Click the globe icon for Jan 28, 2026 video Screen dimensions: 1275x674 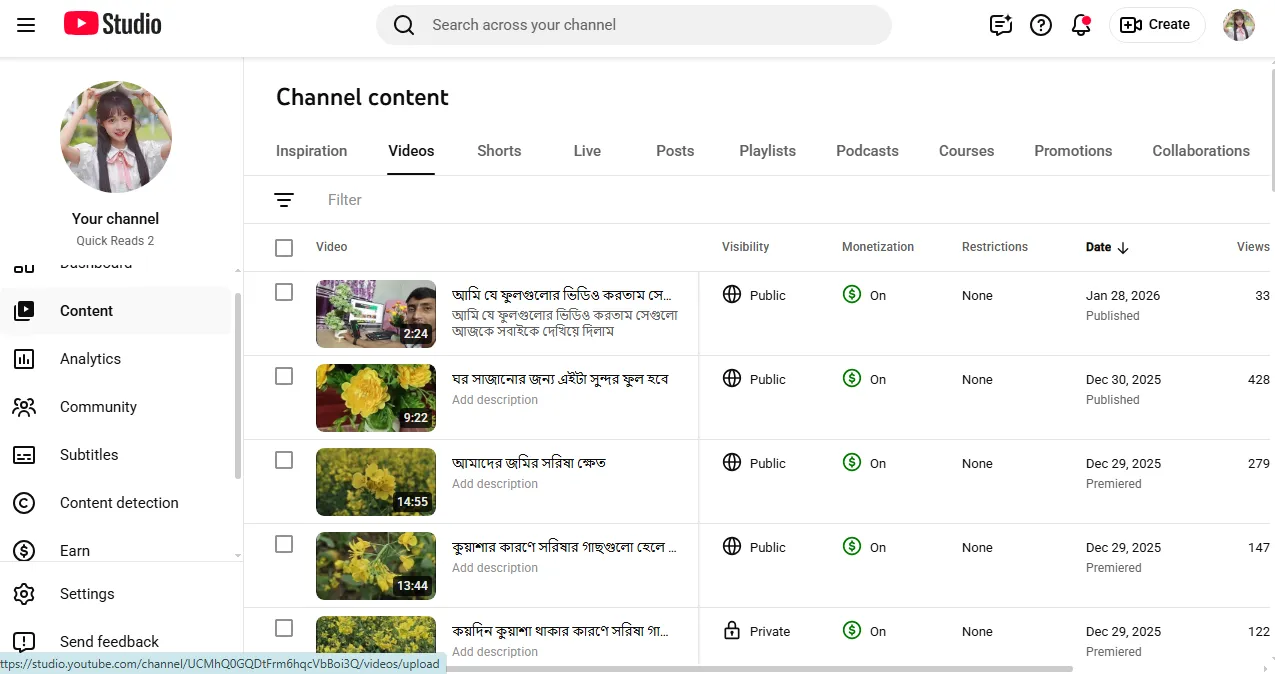pyautogui.click(x=732, y=294)
